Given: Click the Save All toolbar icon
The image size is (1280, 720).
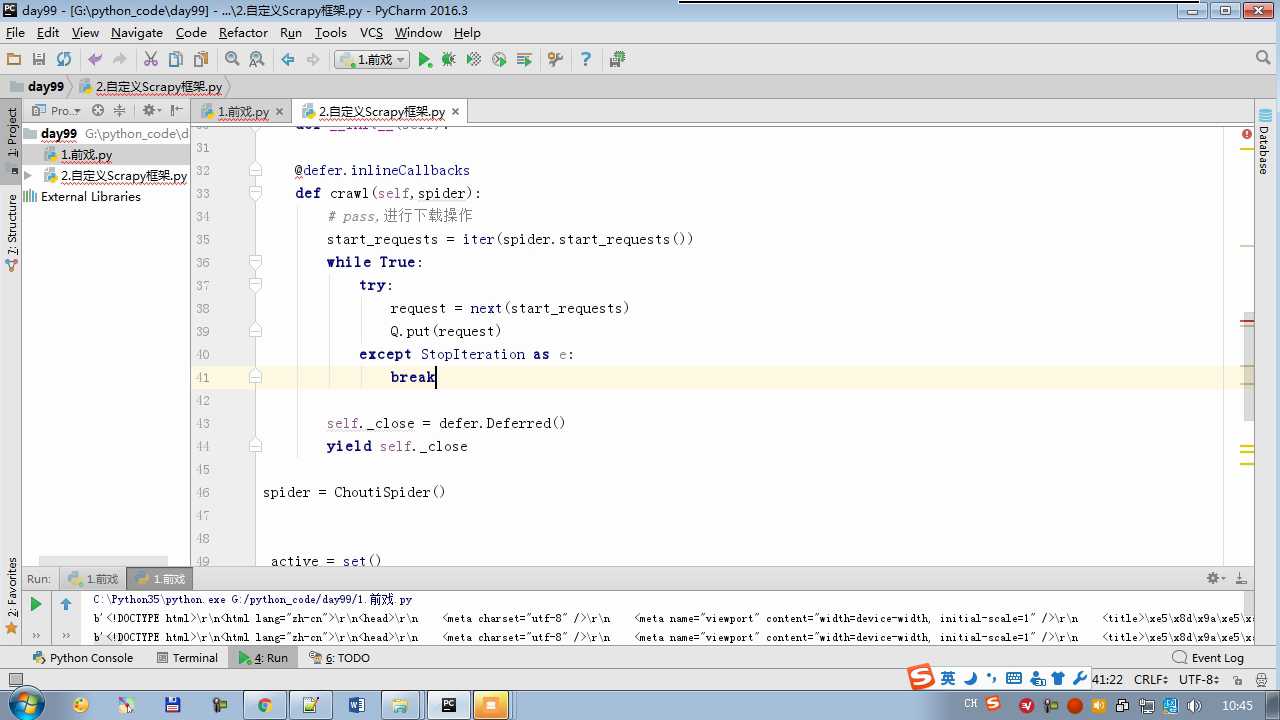Looking at the screenshot, I should pos(39,59).
